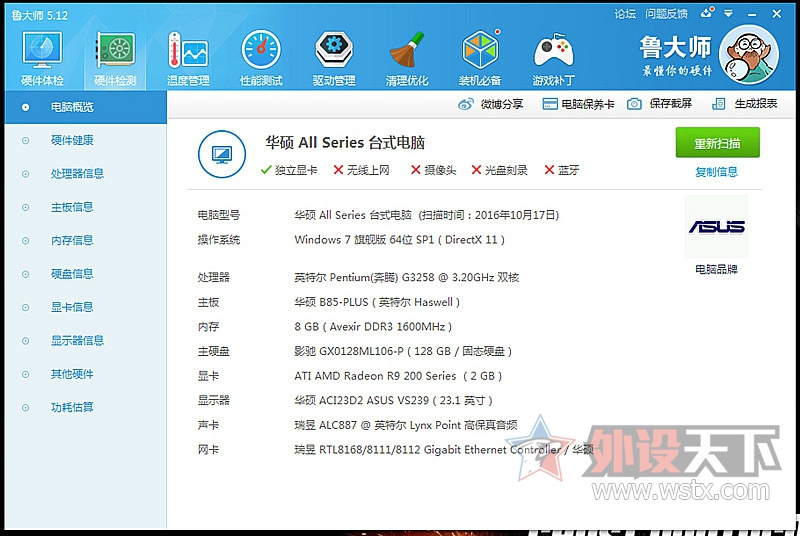800x536 pixels.
Task: Click the 重新扫描 rescan button
Action: click(x=717, y=142)
